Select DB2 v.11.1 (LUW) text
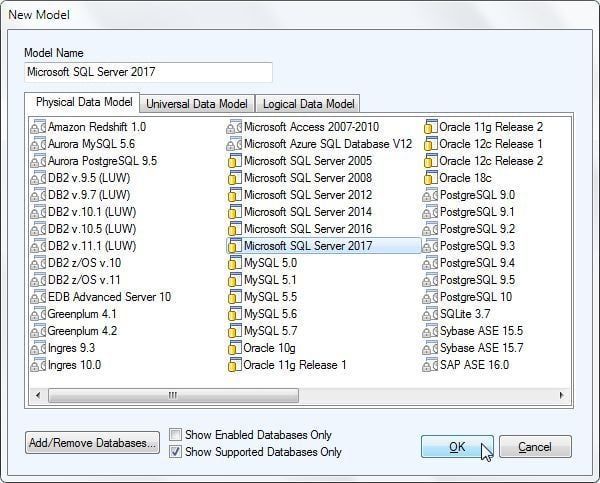Image resolution: width=600 pixels, height=483 pixels. [92, 246]
